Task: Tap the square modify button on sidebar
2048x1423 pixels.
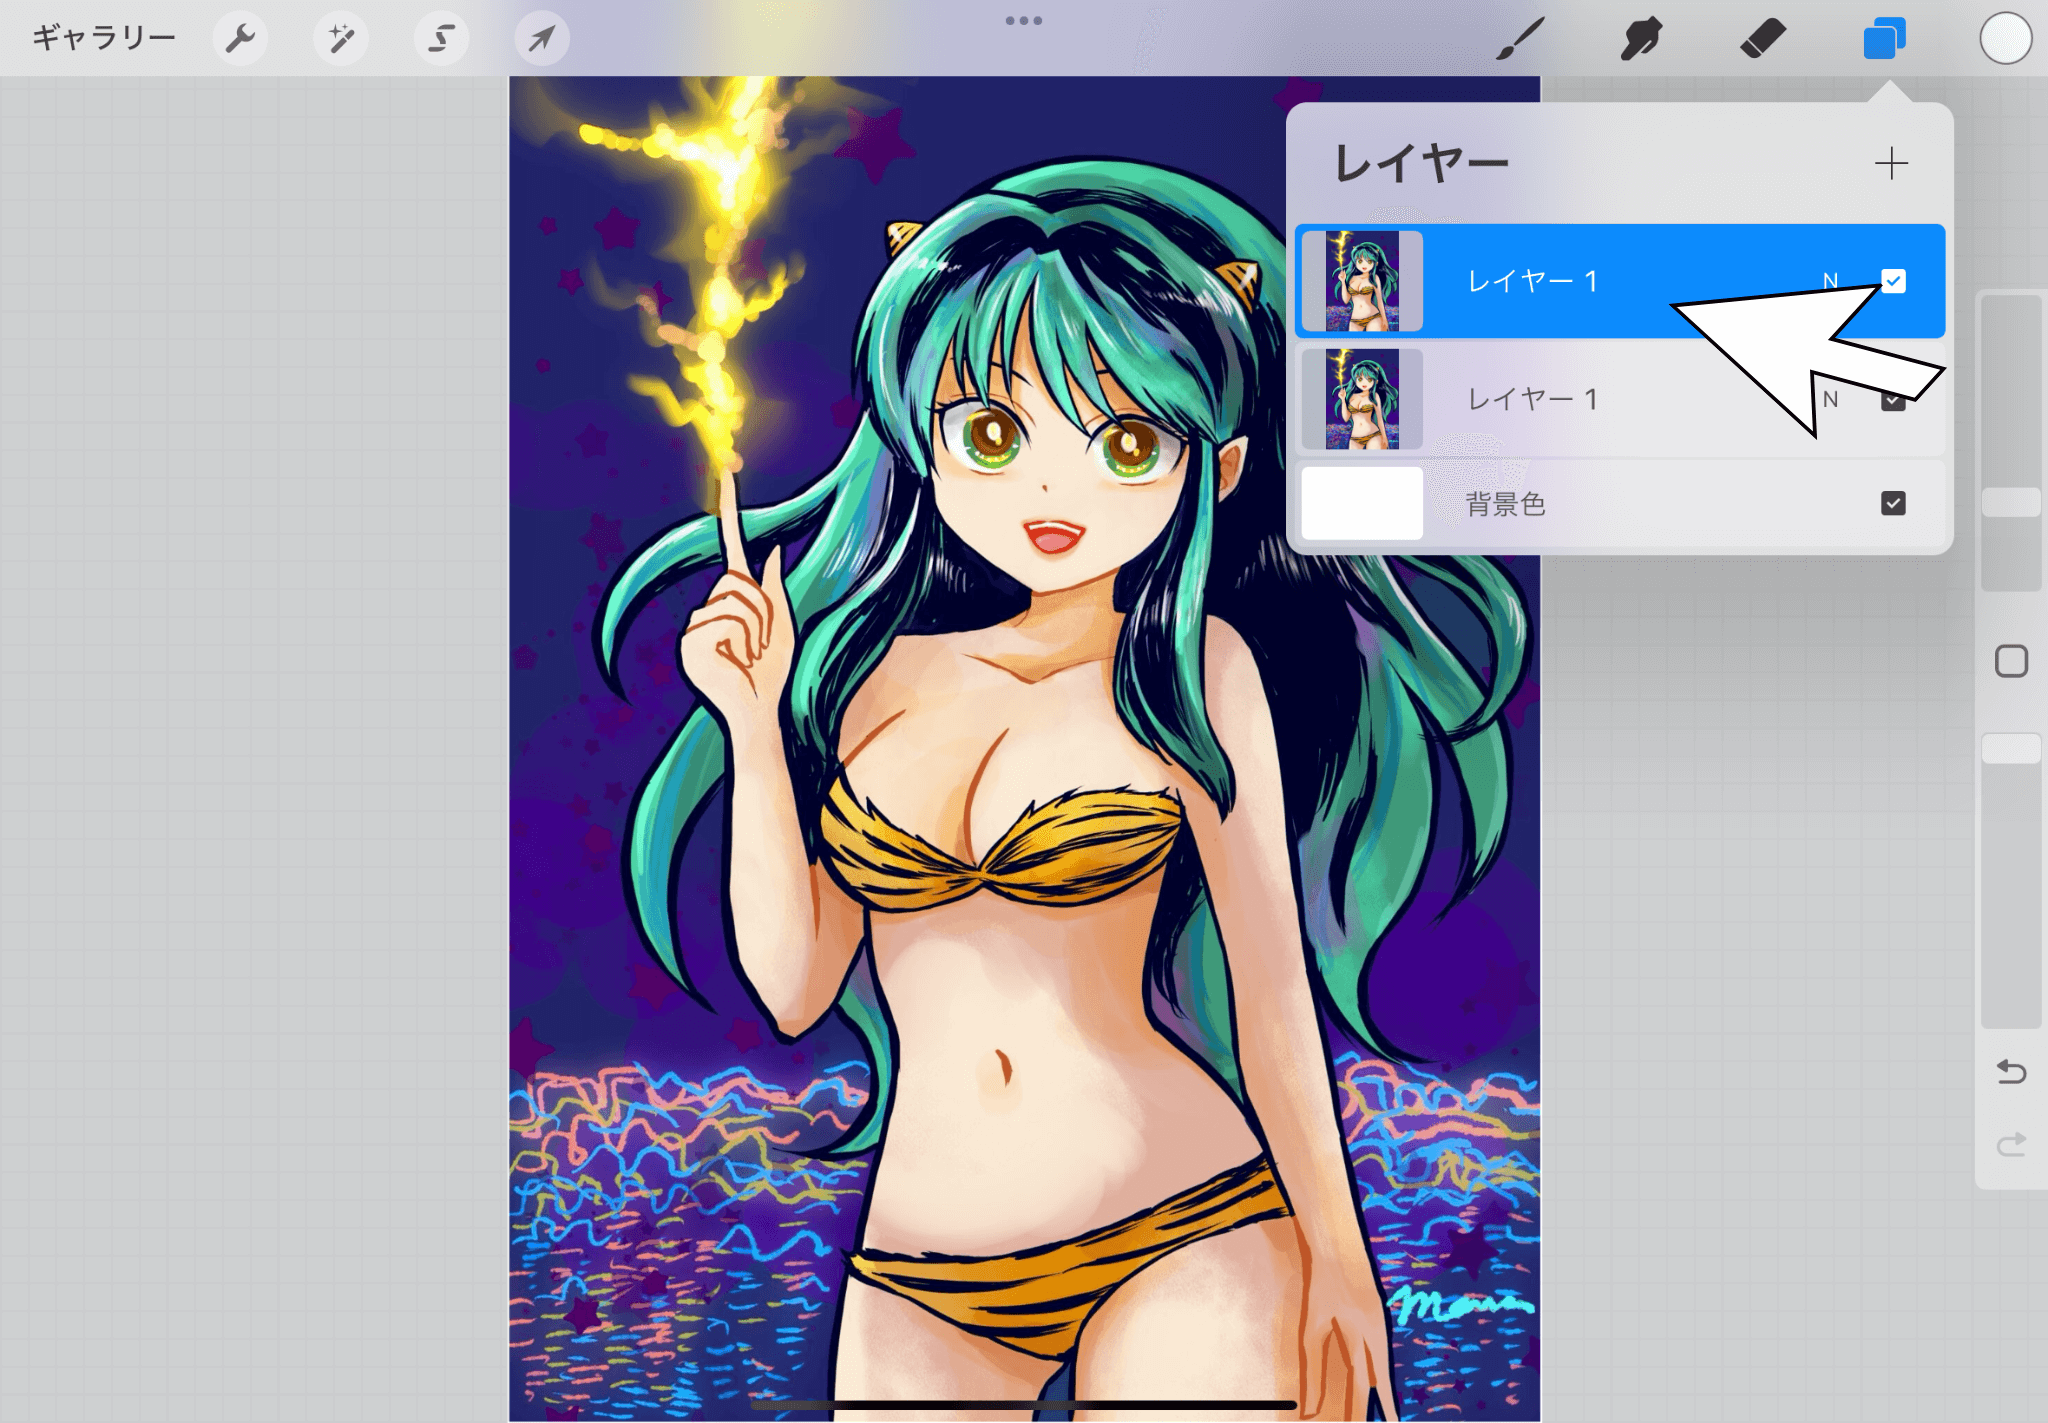Action: click(2011, 661)
